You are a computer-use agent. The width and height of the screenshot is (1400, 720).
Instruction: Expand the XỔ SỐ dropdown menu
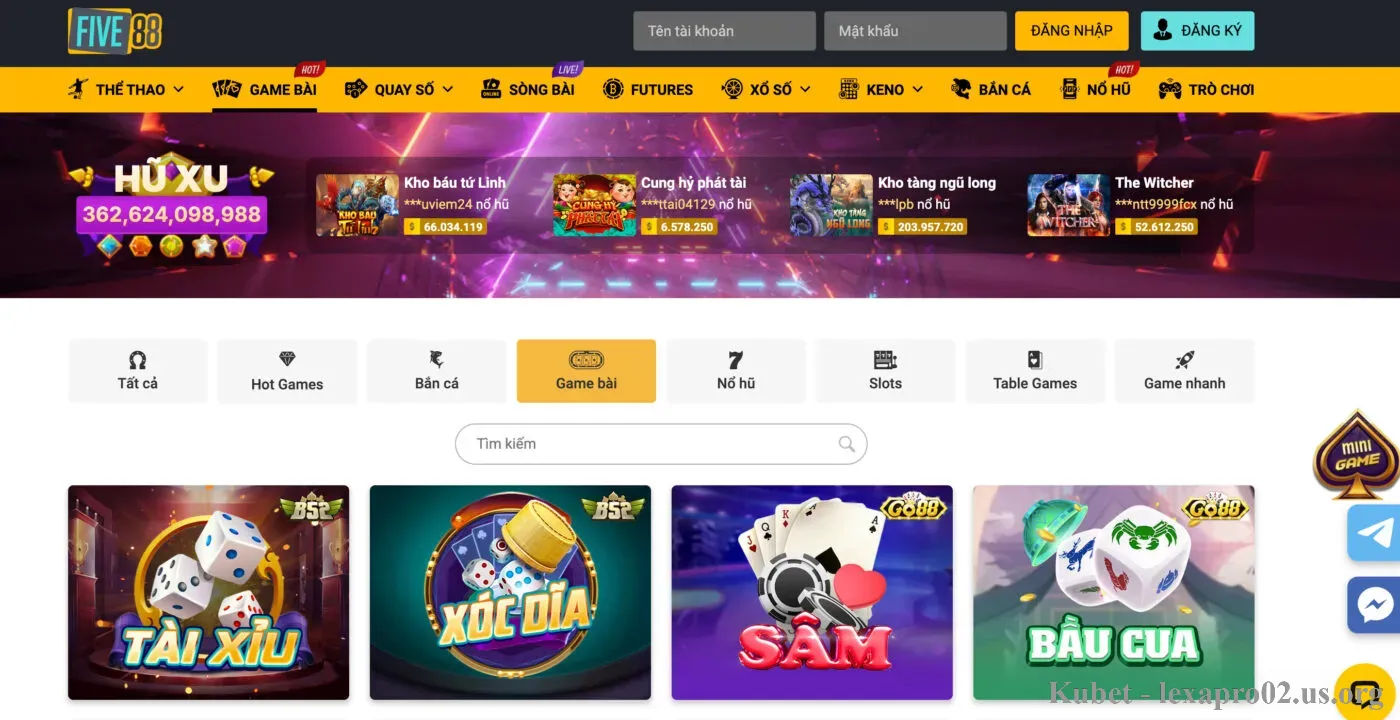pyautogui.click(x=766, y=89)
